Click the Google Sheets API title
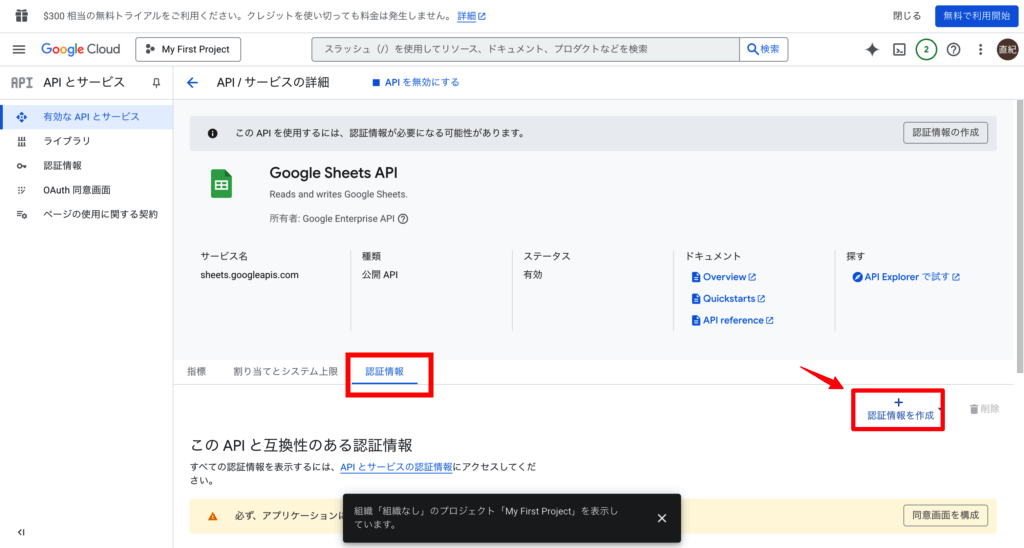This screenshot has width=1024, height=548. coord(333,173)
